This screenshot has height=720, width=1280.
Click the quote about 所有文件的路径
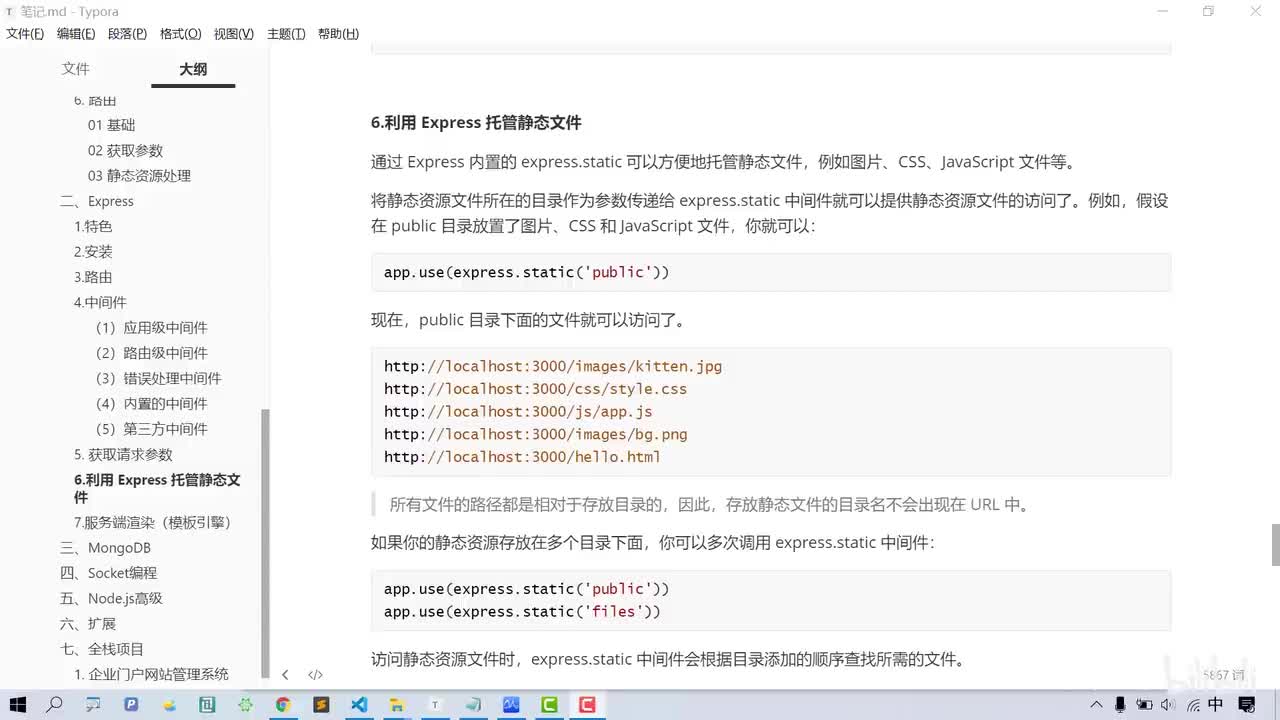(710, 504)
